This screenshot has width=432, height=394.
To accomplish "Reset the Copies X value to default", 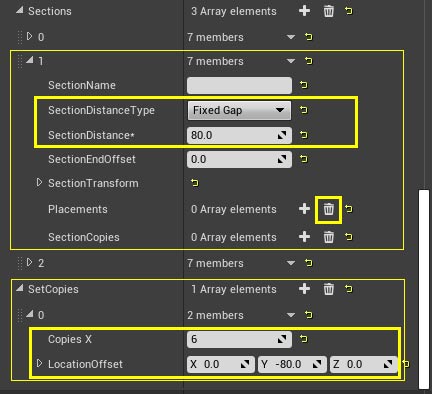I will [304, 339].
